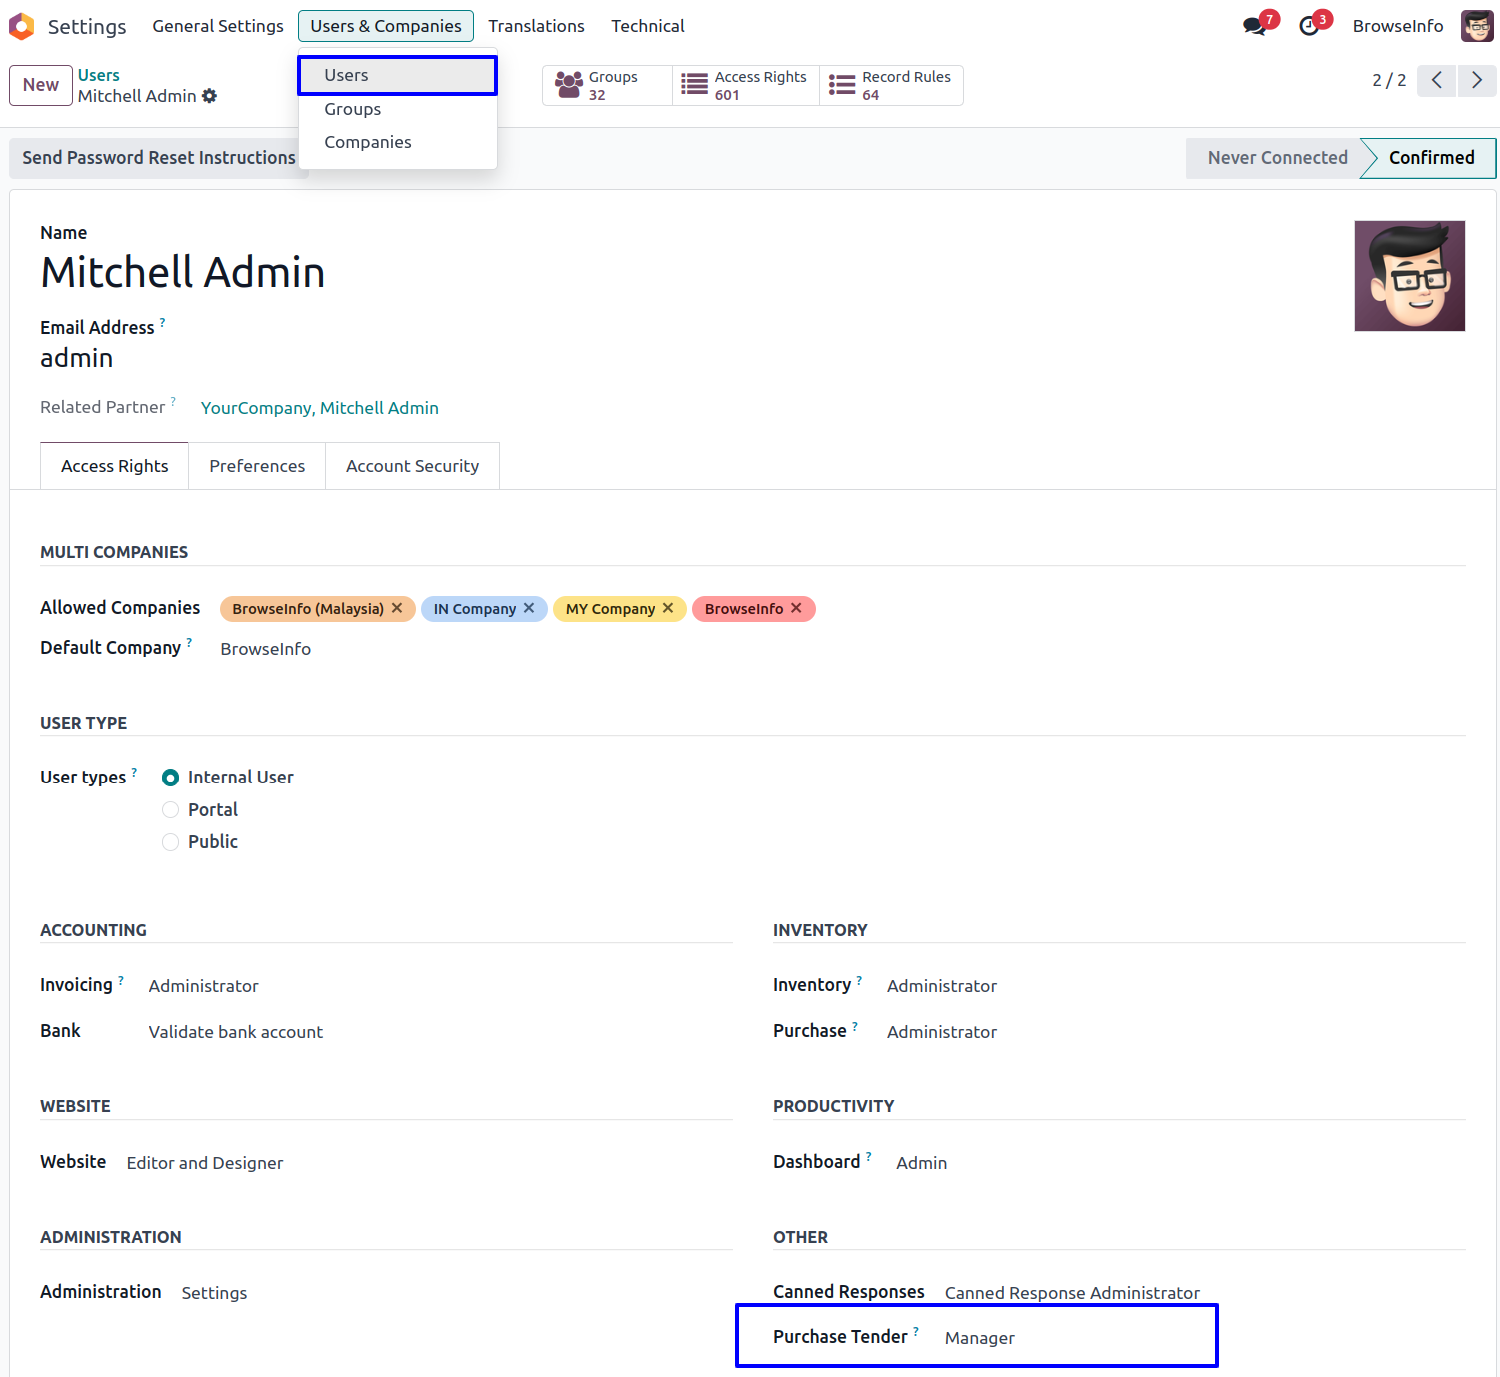Open Groups stat button showing 32

(x=607, y=85)
